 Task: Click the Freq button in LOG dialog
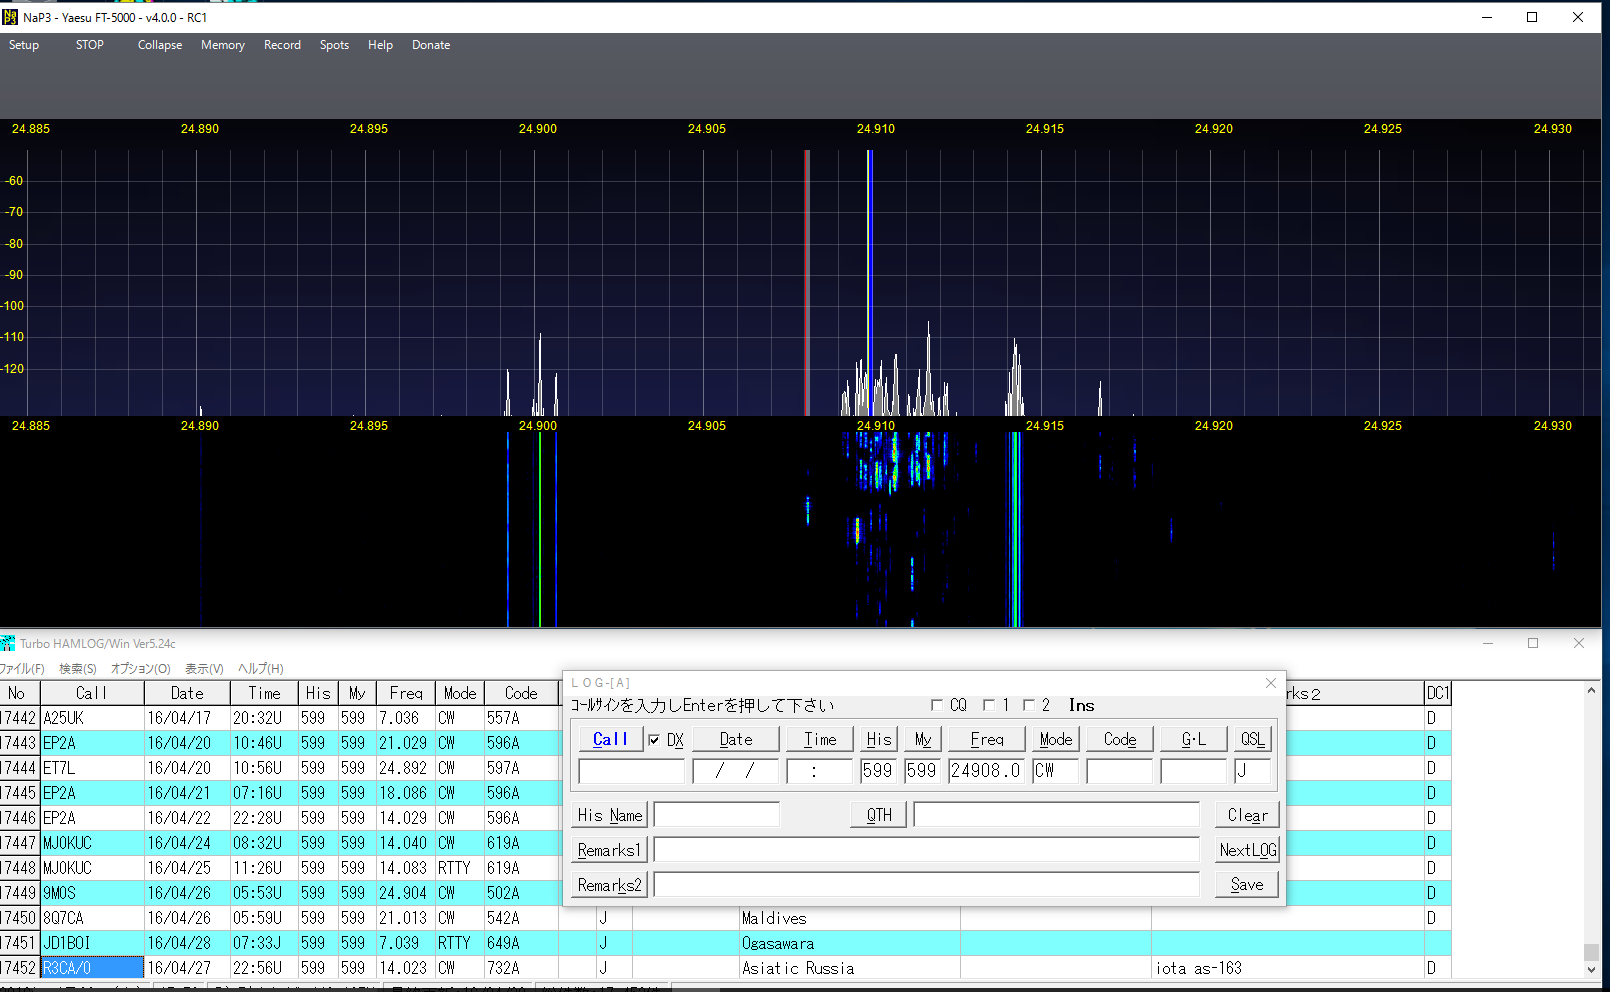(987, 739)
